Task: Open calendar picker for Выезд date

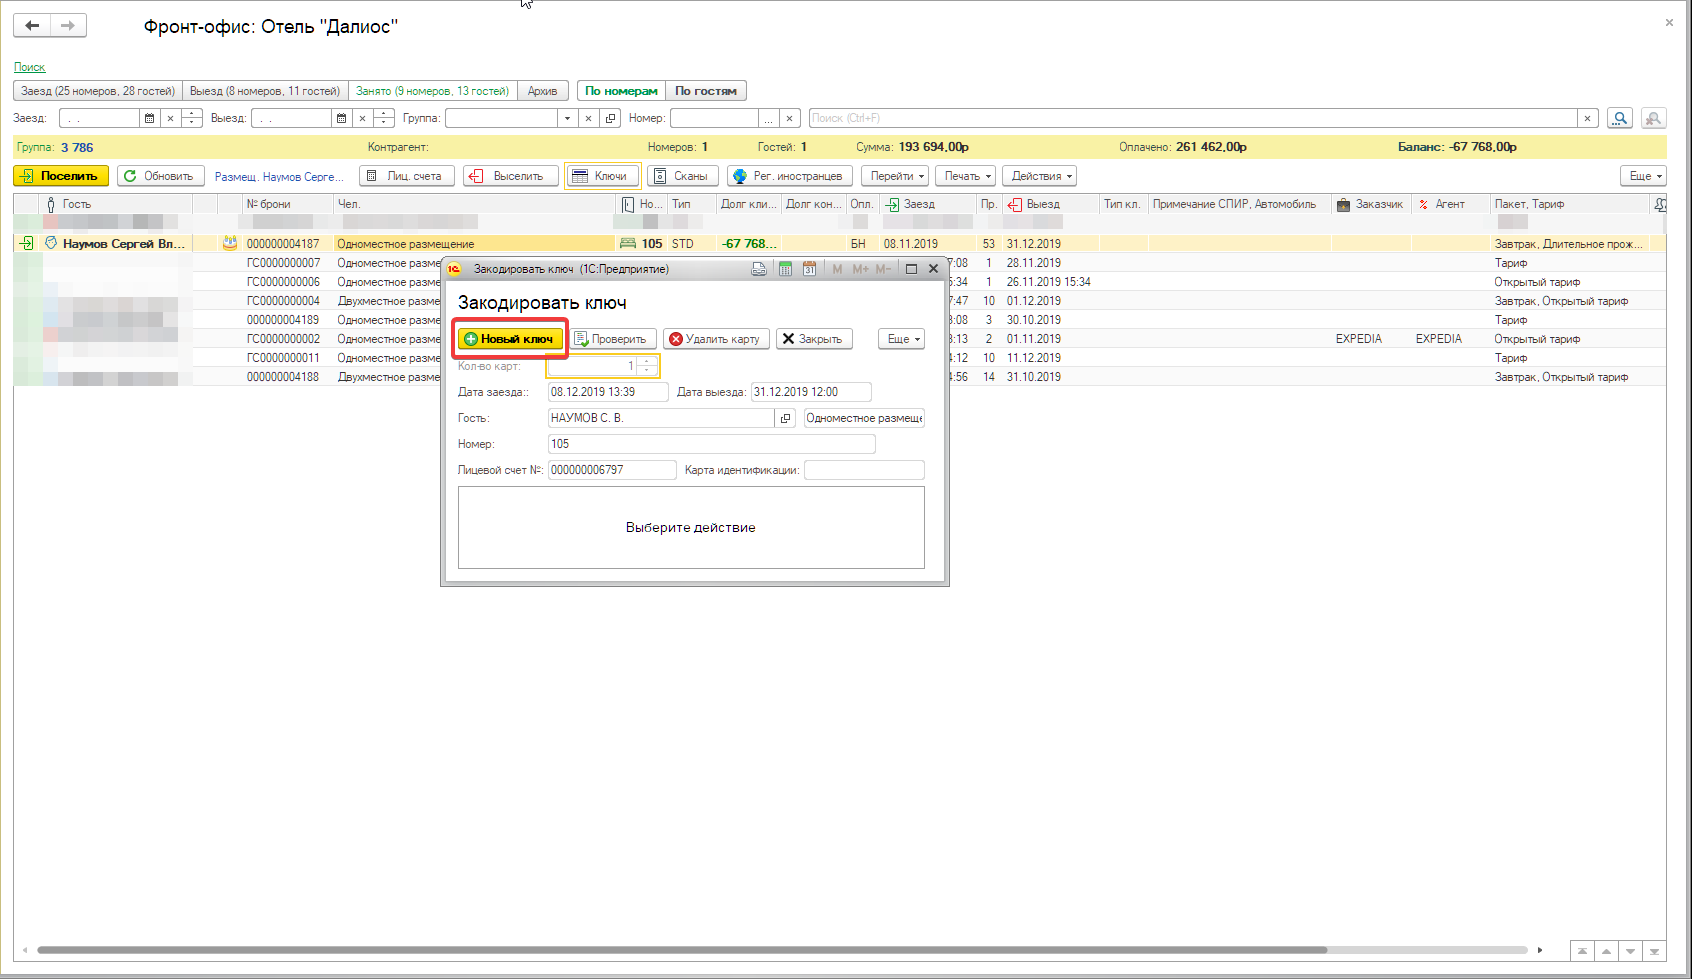Action: pyautogui.click(x=342, y=118)
